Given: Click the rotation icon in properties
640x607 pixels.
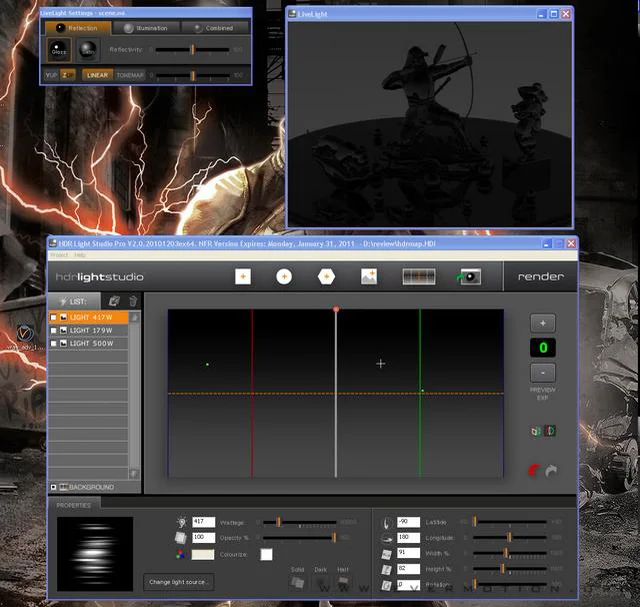Looking at the screenshot, I should point(387,586).
